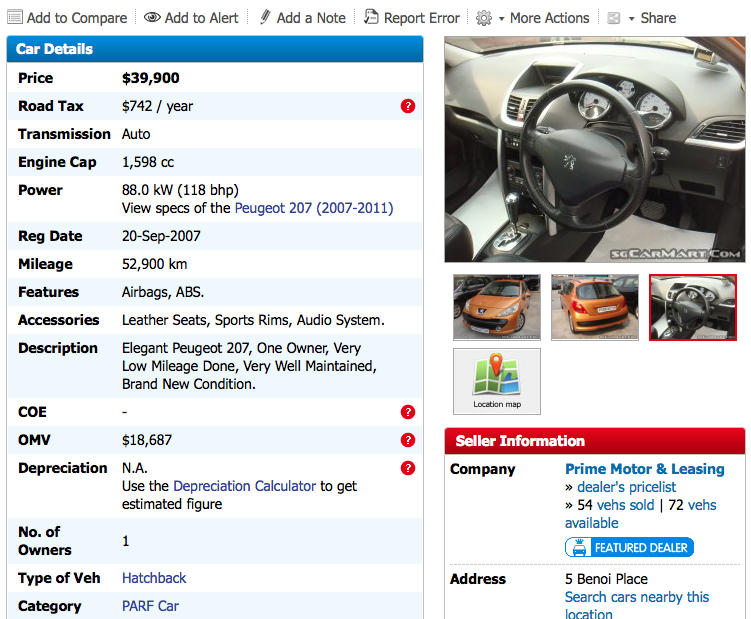Viewport: 751px width, 619px height.
Task: Click the mileage 52,900 km
Action: 154,264
